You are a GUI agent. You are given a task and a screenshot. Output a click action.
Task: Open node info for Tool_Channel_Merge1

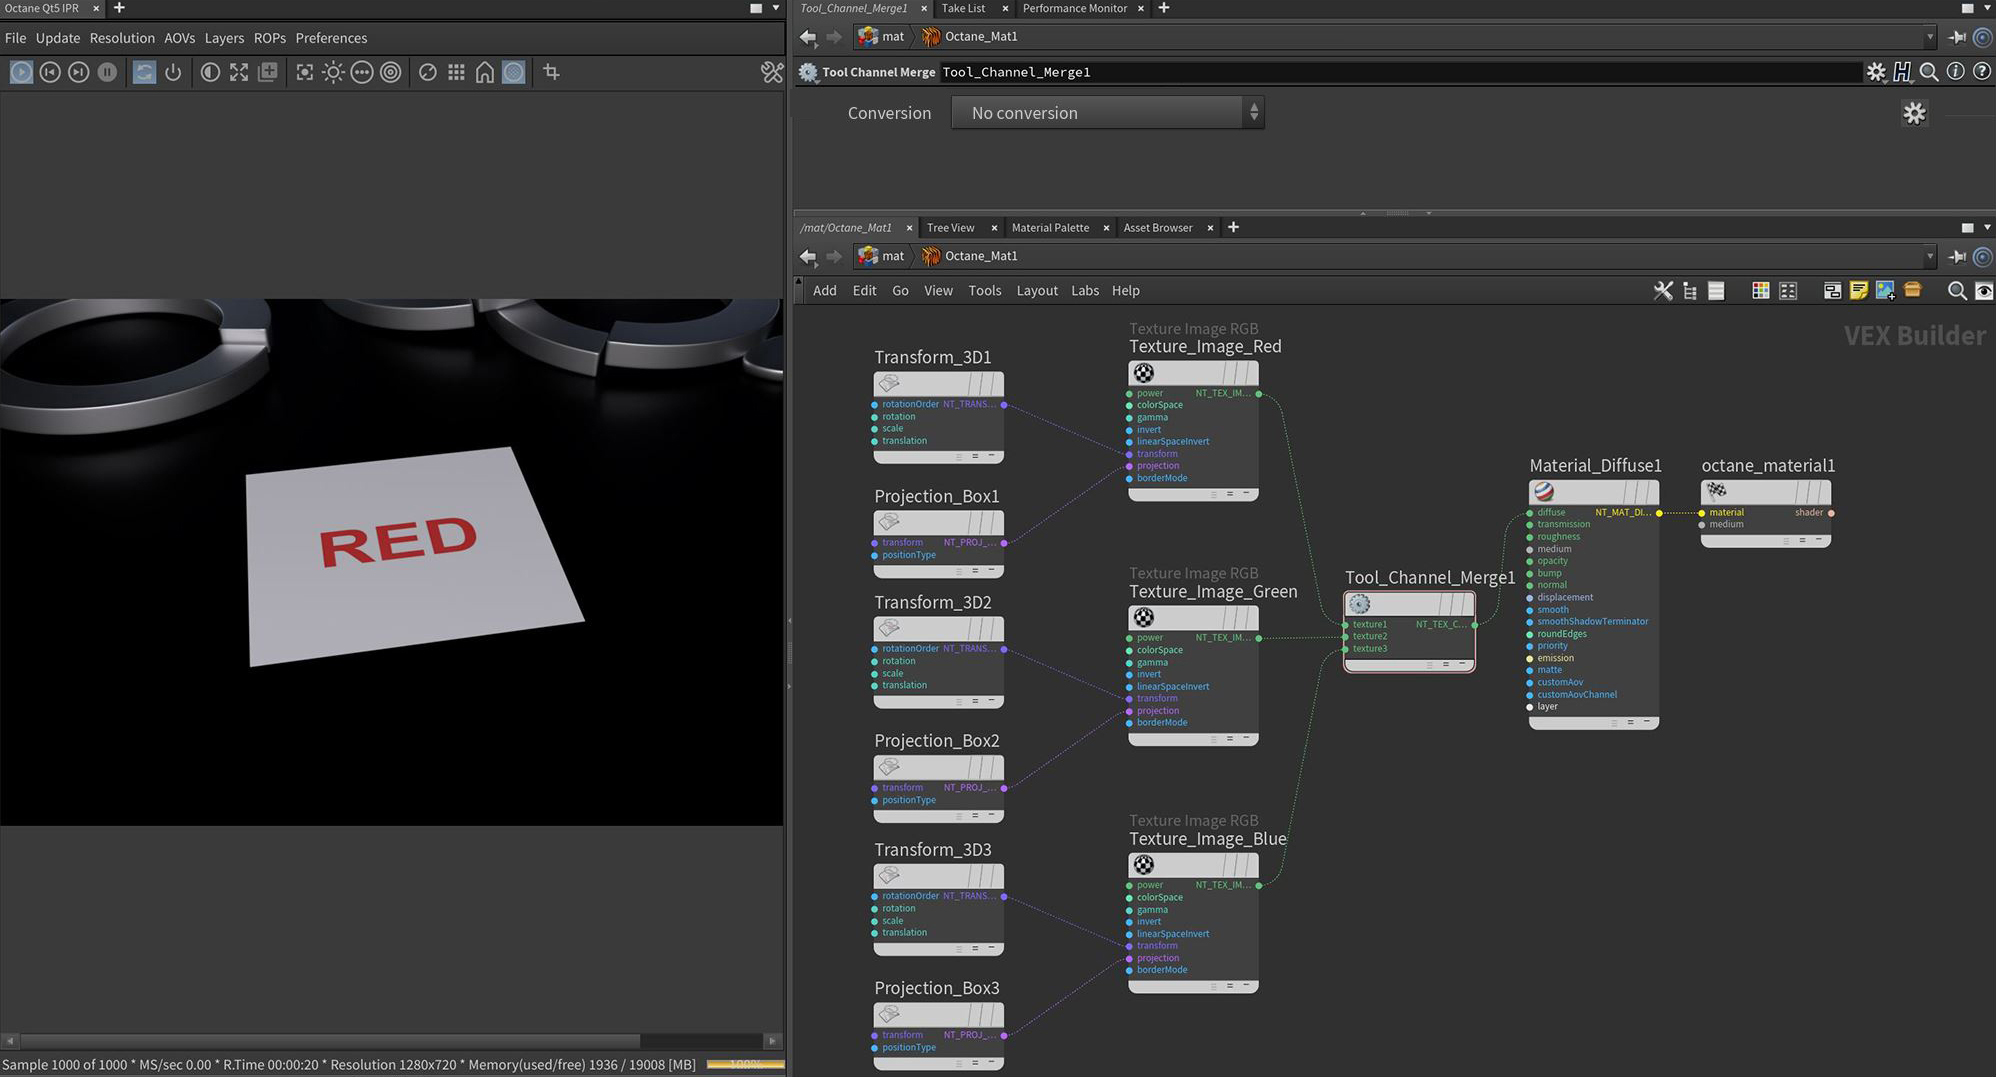coord(1955,72)
